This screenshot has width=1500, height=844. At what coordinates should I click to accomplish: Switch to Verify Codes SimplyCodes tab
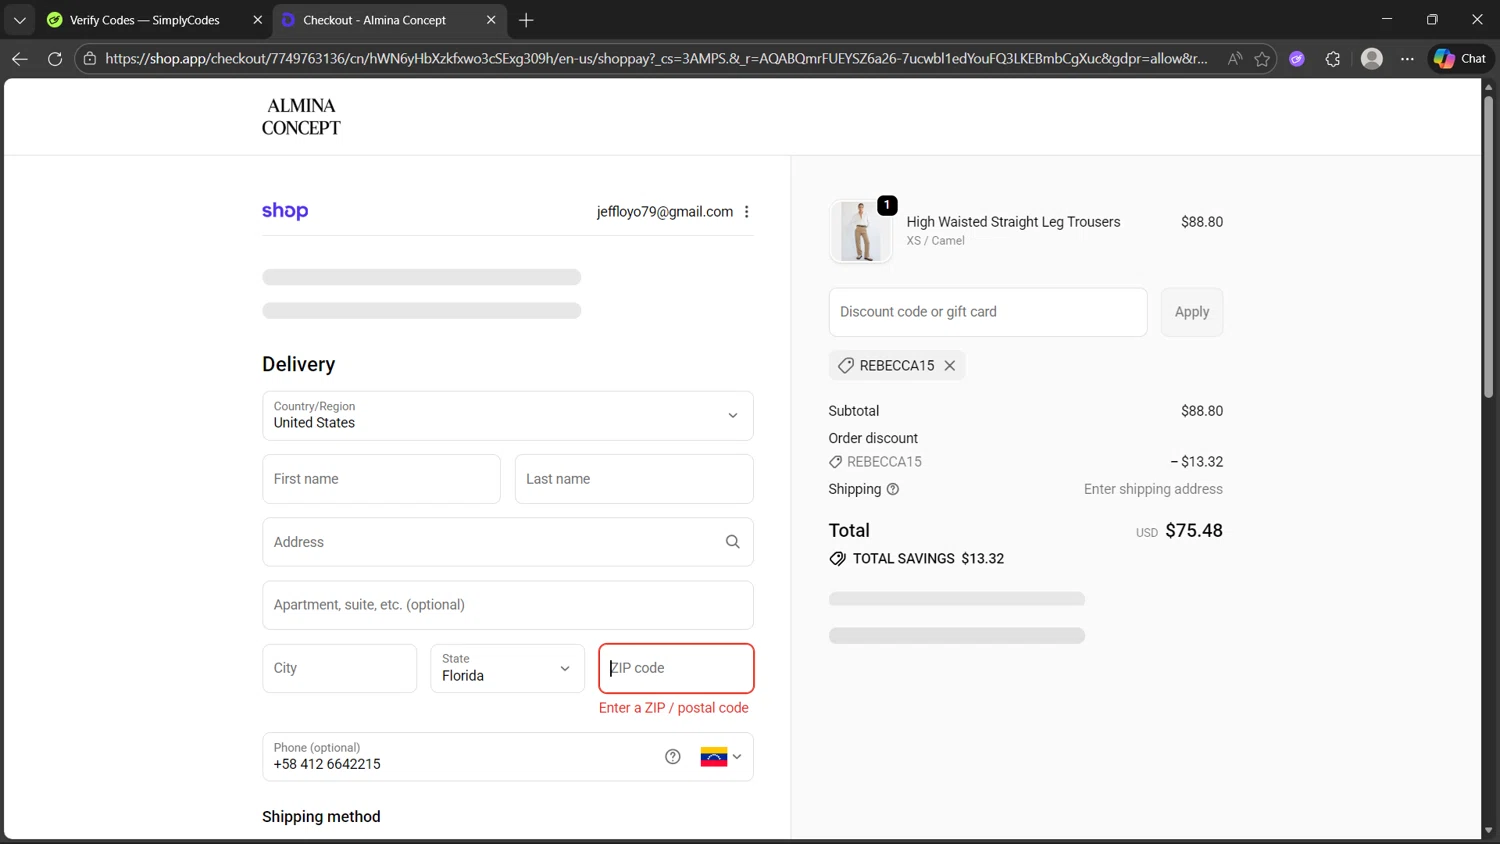(144, 20)
